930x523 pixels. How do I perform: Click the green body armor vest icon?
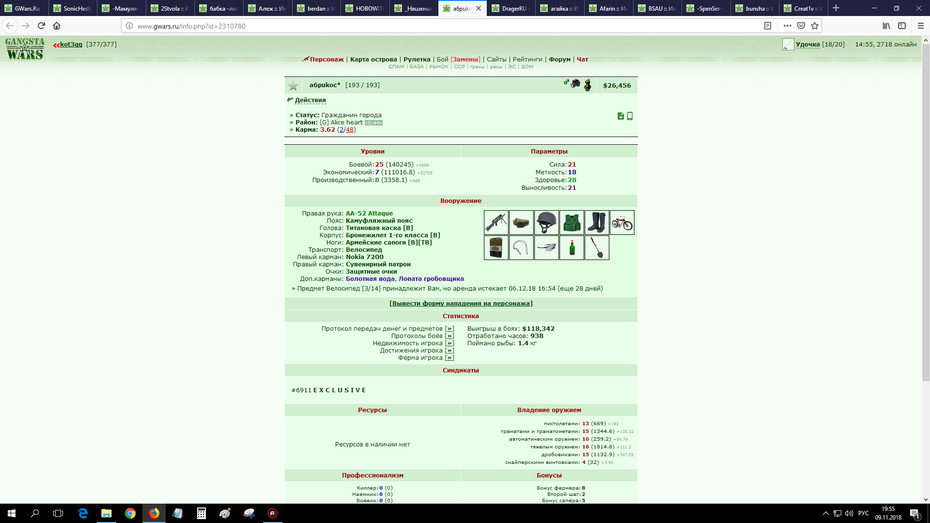click(x=571, y=222)
